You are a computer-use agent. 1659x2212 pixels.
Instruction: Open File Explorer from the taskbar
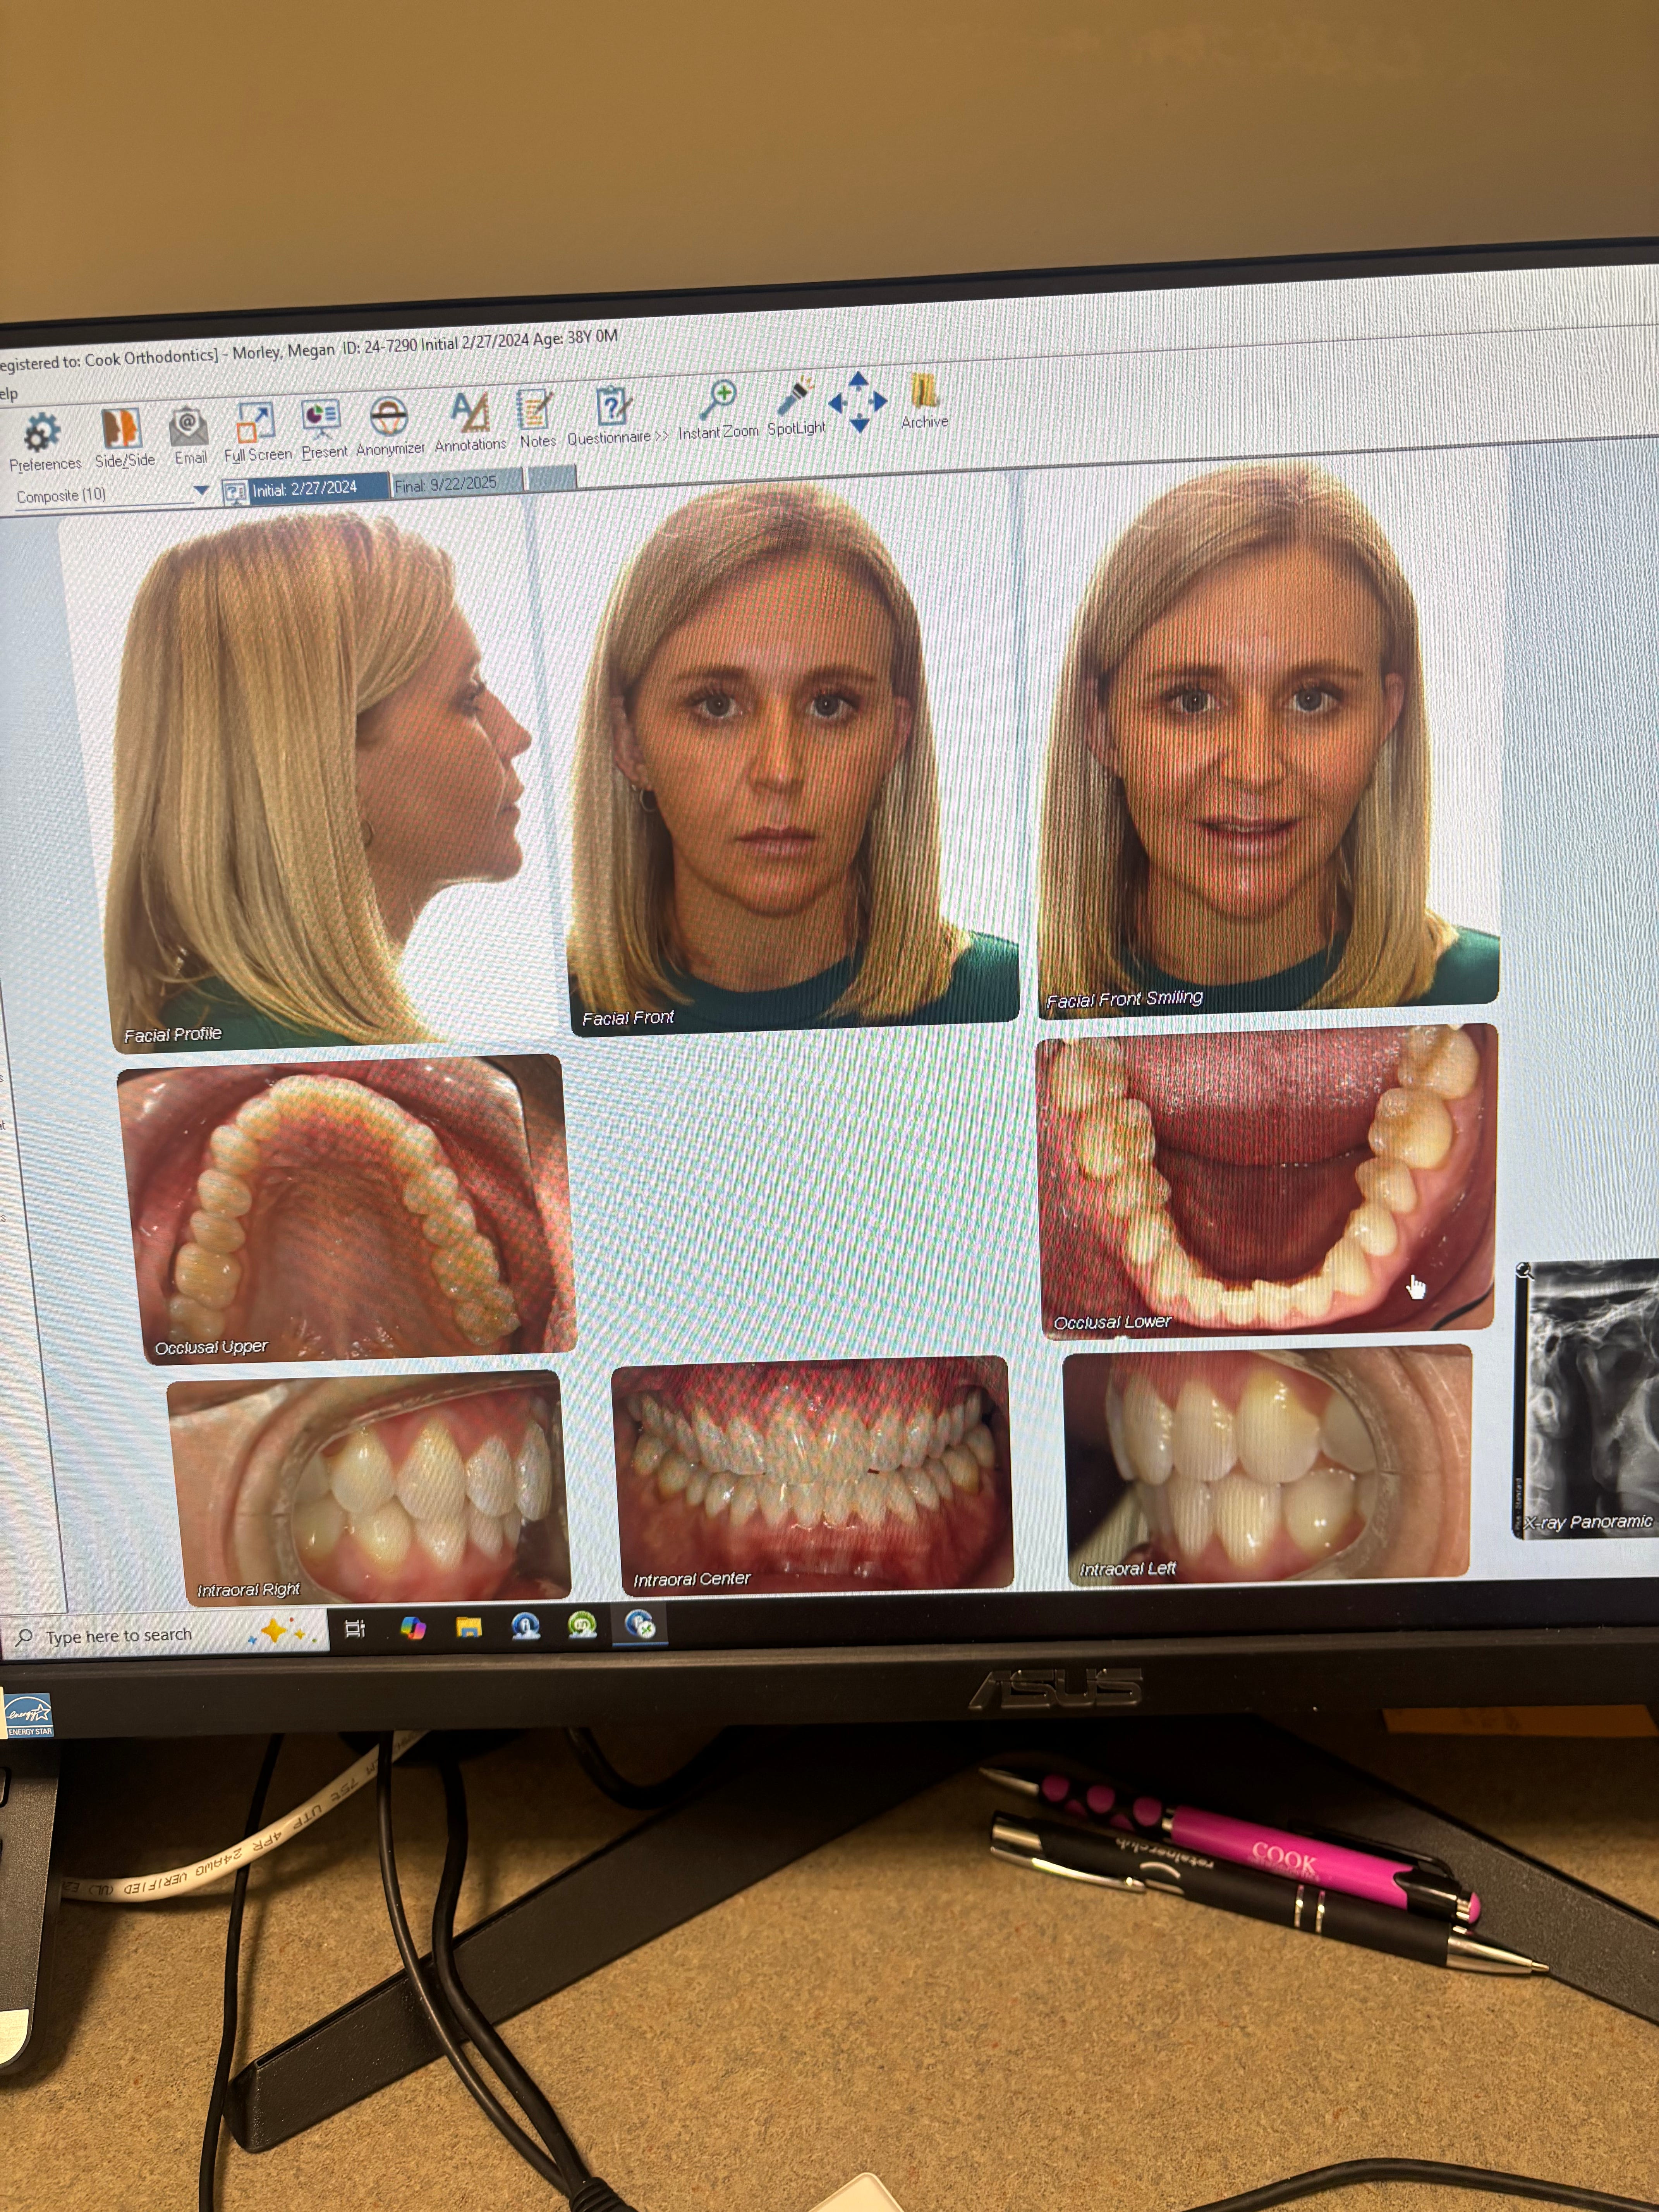[x=469, y=1628]
